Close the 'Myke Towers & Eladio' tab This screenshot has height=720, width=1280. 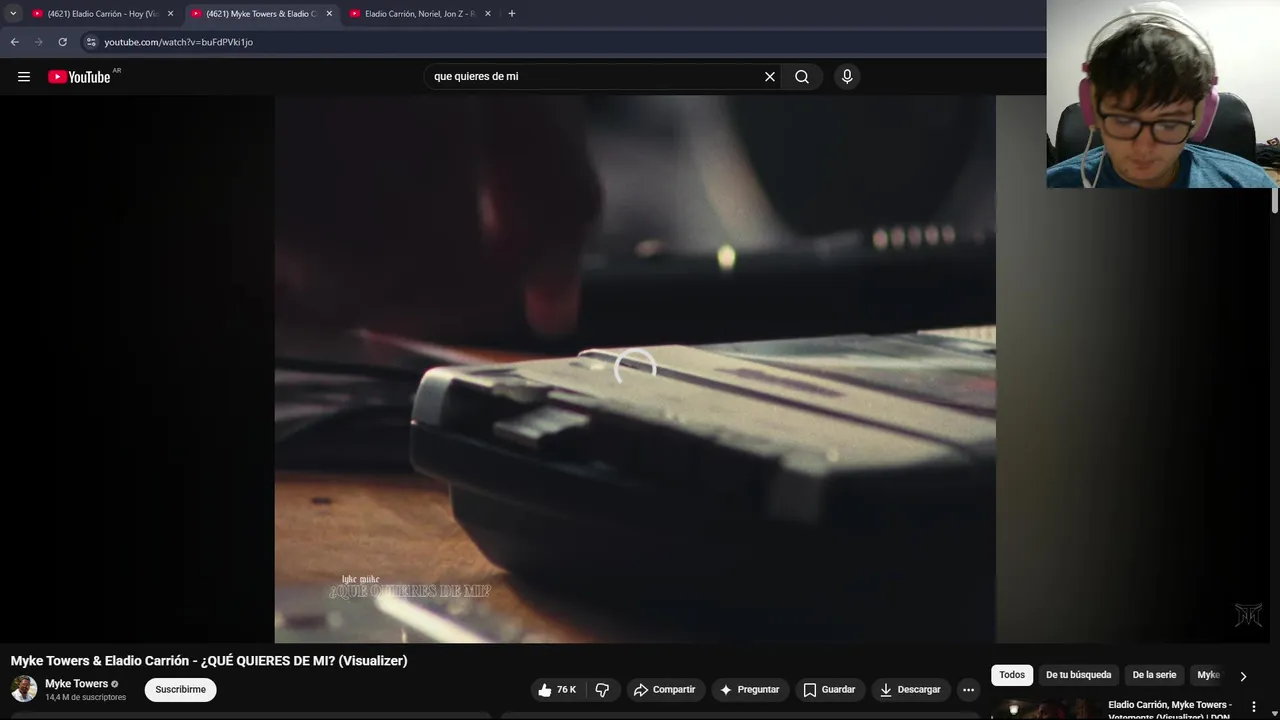tap(329, 14)
